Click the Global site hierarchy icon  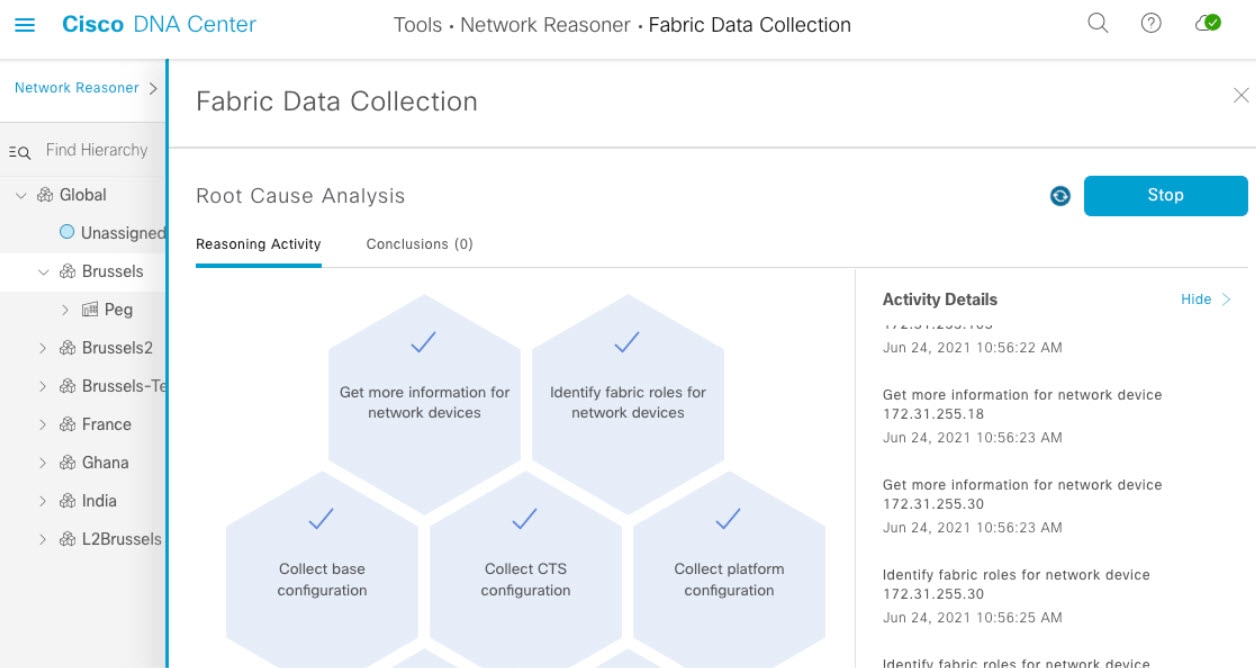(x=45, y=195)
